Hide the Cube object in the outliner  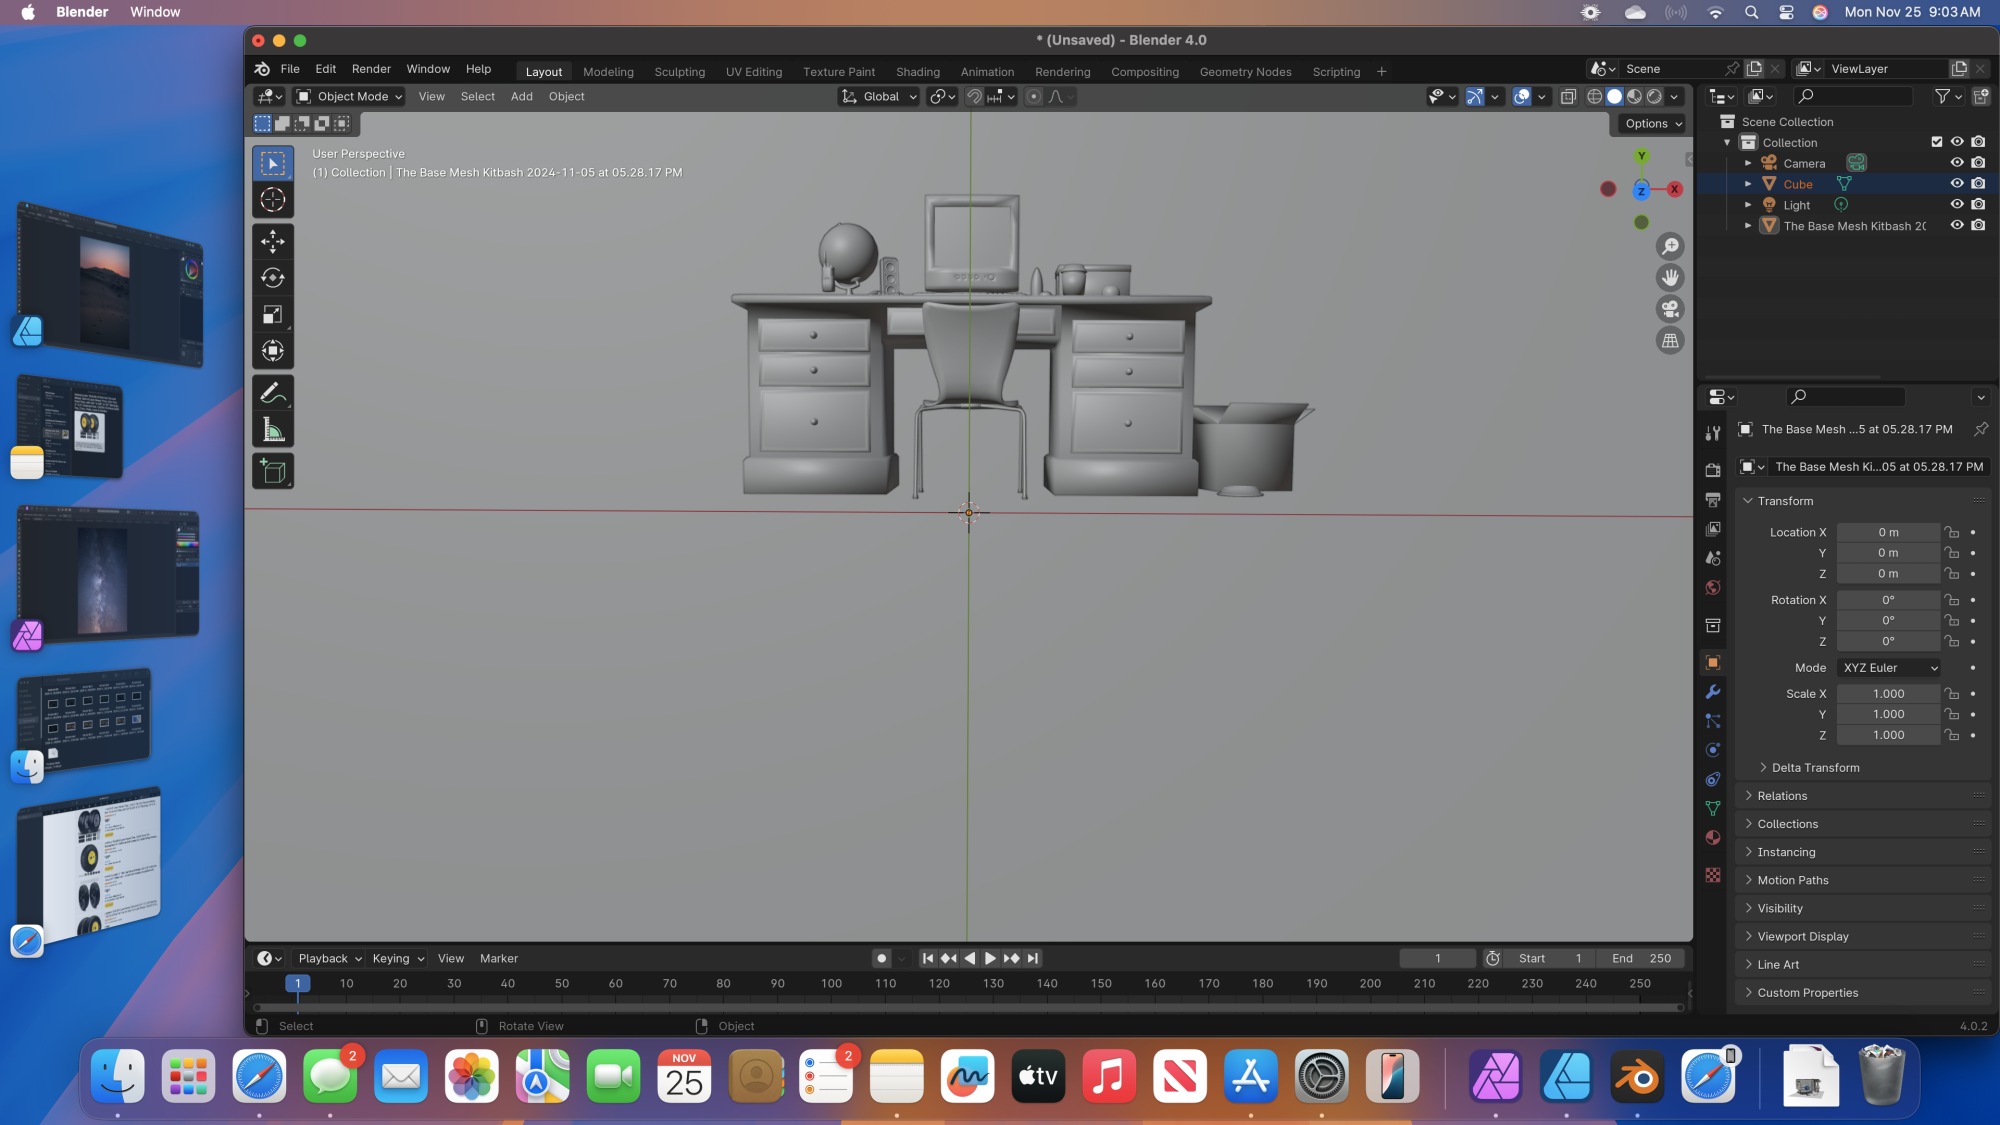[1956, 183]
